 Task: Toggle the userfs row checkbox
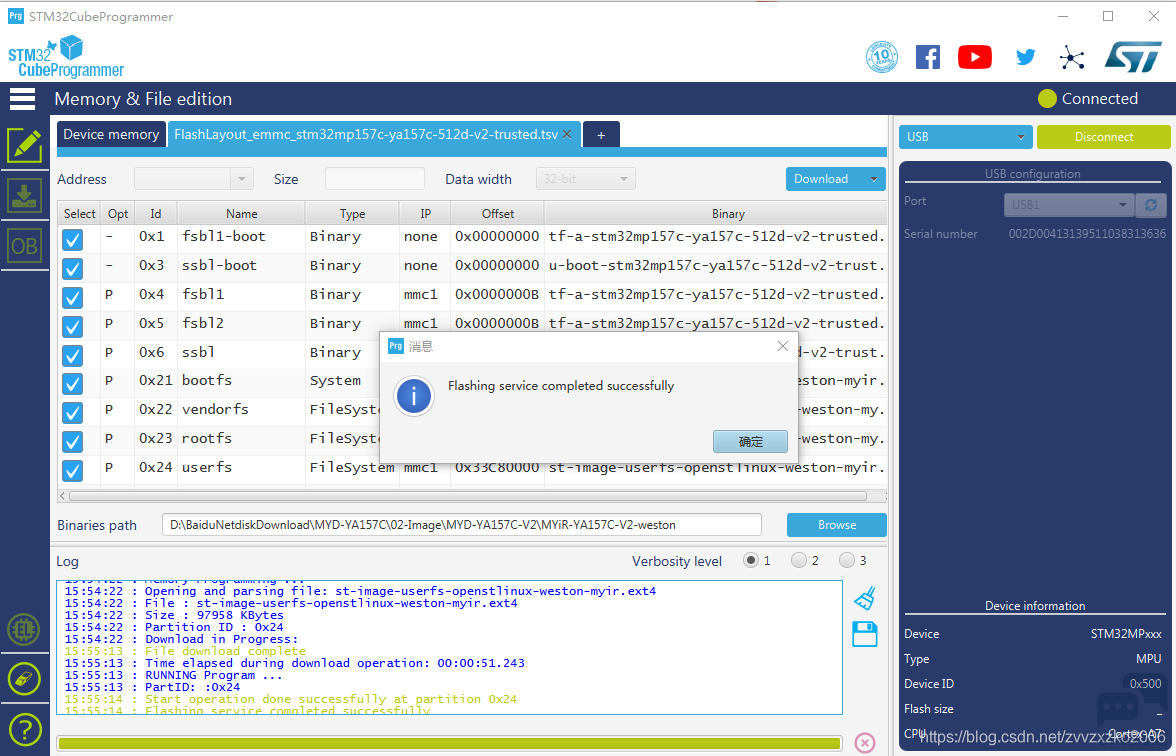[73, 470]
